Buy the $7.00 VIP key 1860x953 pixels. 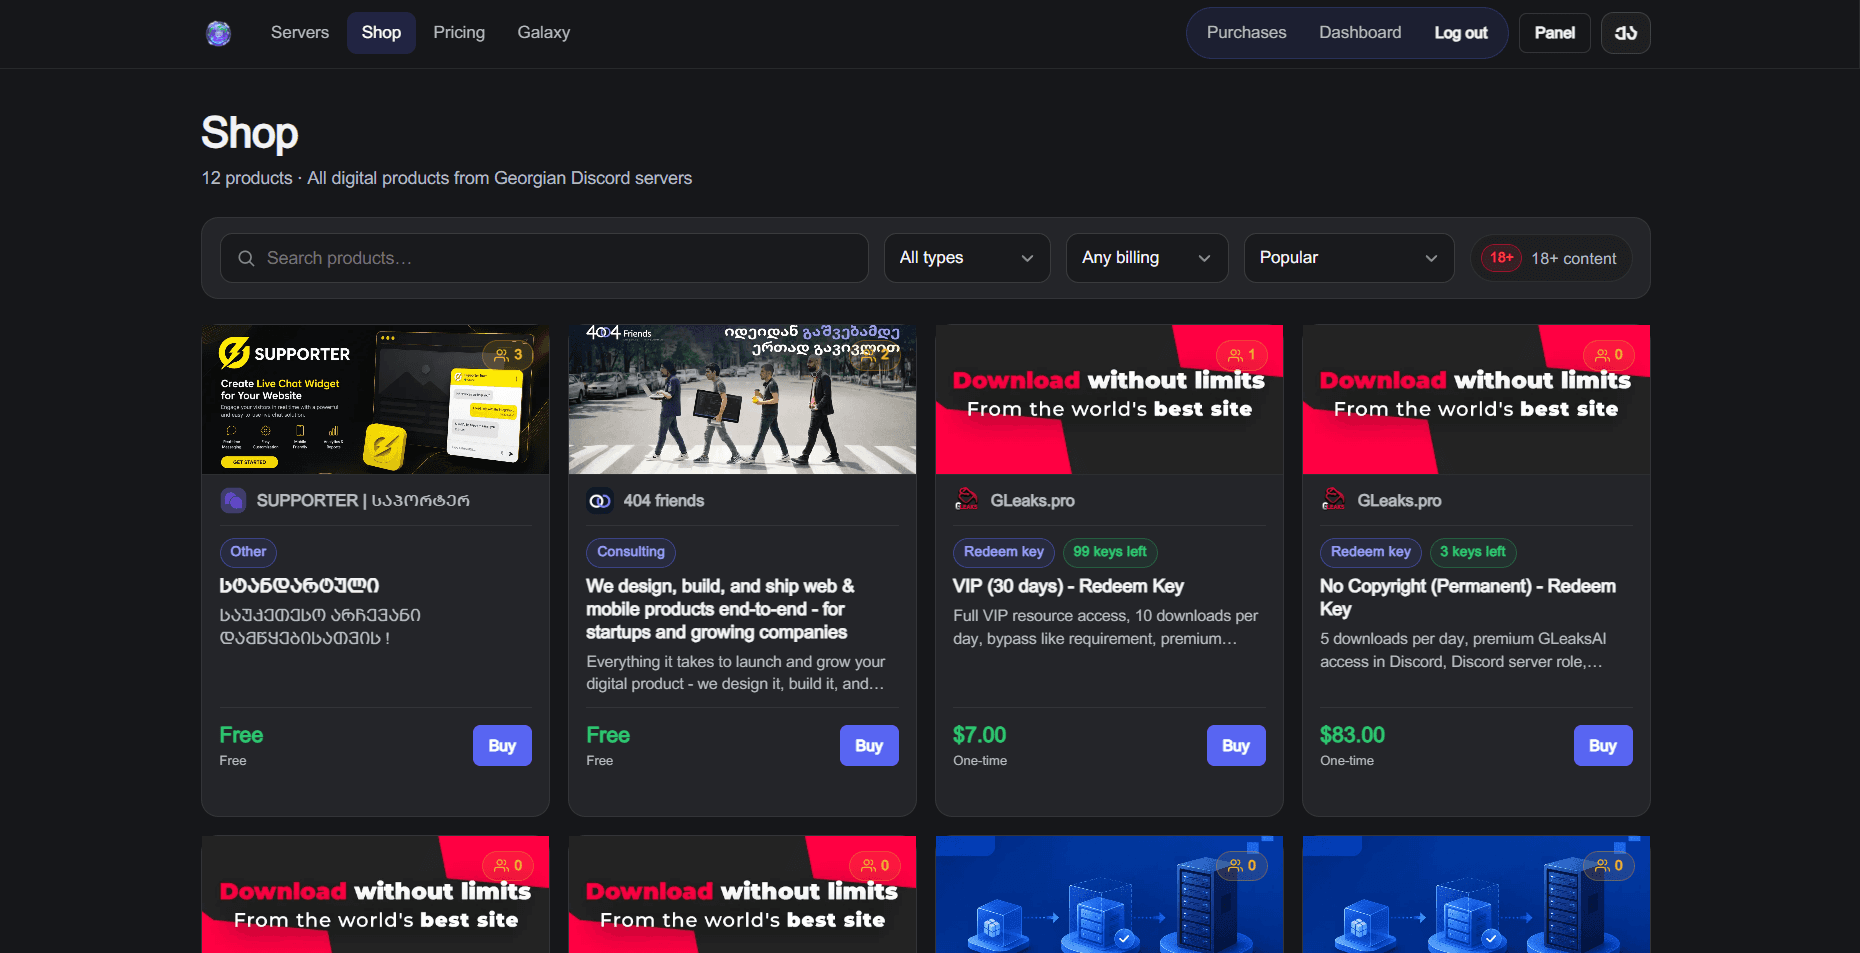pos(1236,746)
